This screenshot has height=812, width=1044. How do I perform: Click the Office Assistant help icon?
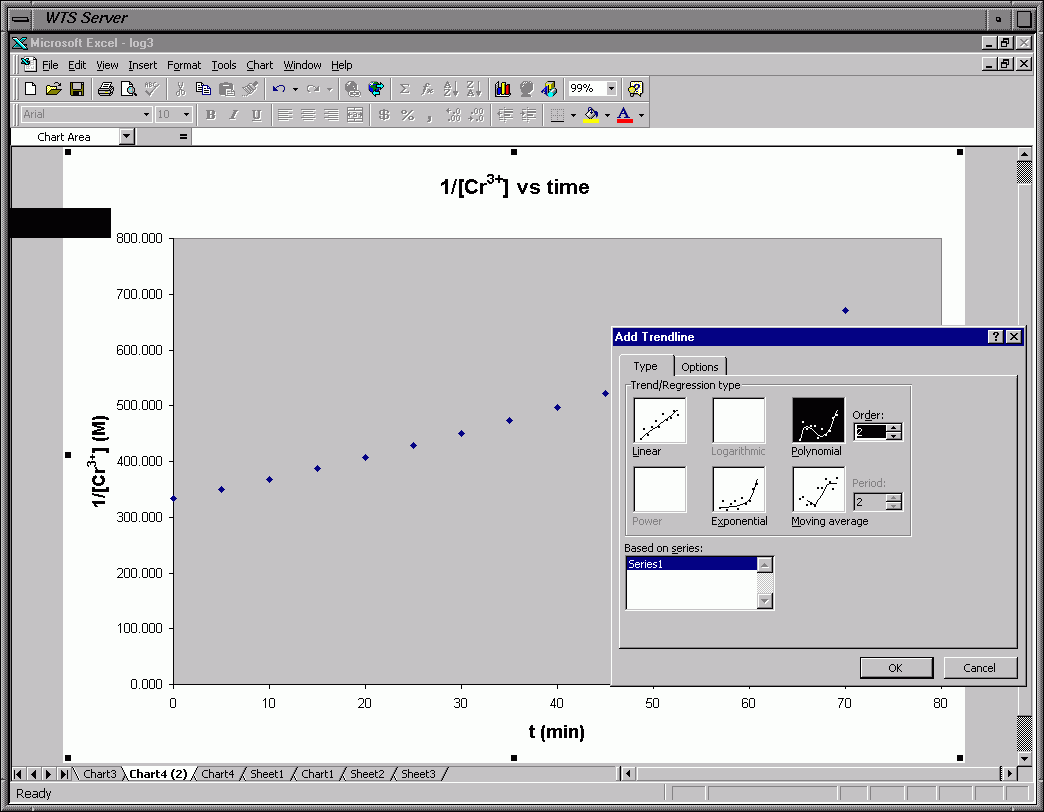click(635, 89)
